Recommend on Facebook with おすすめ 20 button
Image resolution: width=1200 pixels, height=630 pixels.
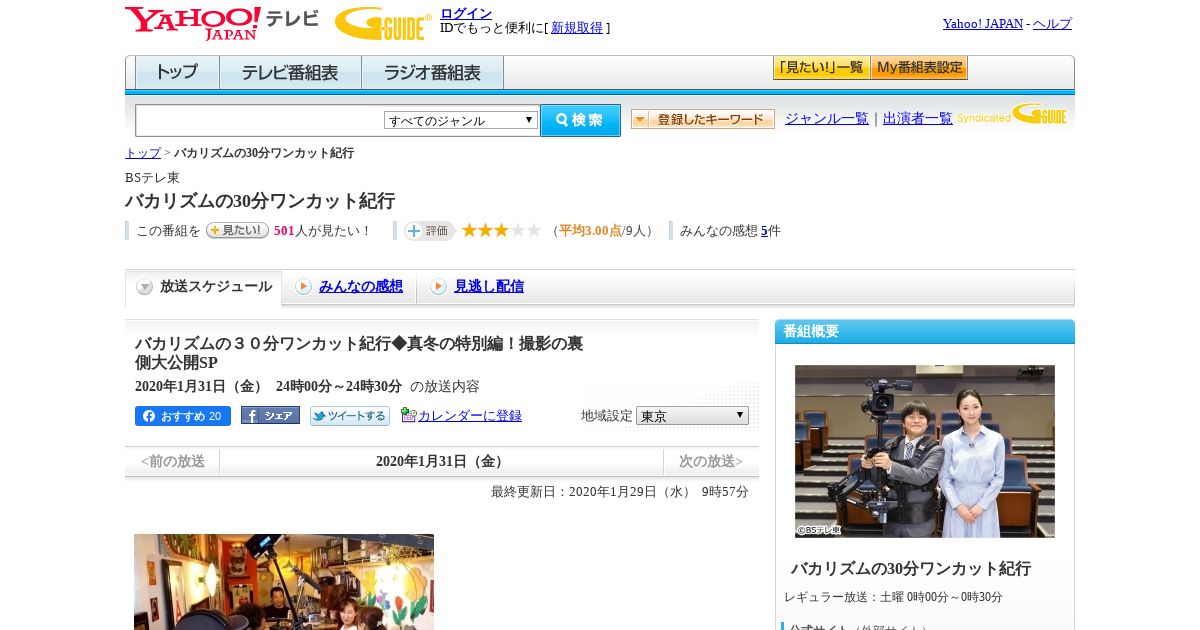pos(183,416)
